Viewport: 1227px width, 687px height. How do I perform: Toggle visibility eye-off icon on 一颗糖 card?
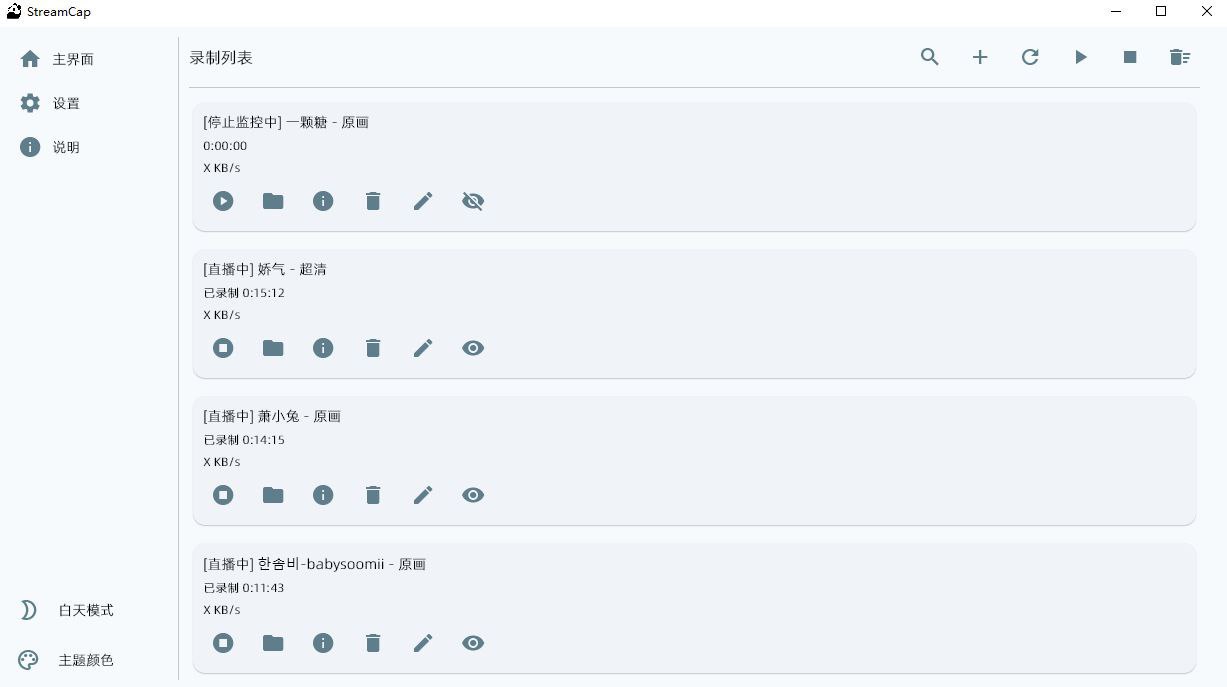point(473,201)
